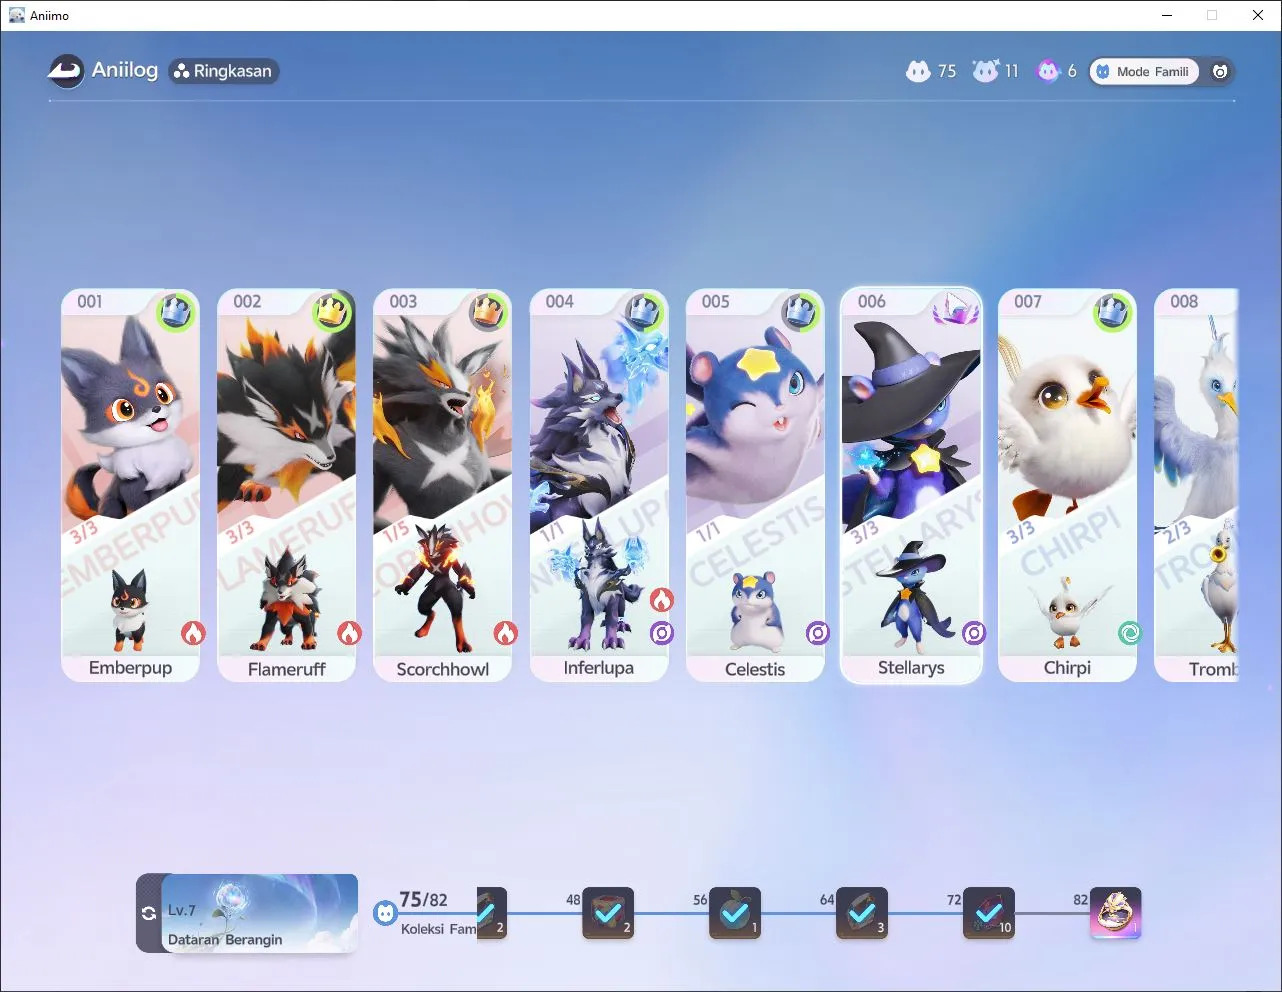Click the purple Aniimo count icon showing 6
The height and width of the screenshot is (992, 1282).
[1048, 71]
